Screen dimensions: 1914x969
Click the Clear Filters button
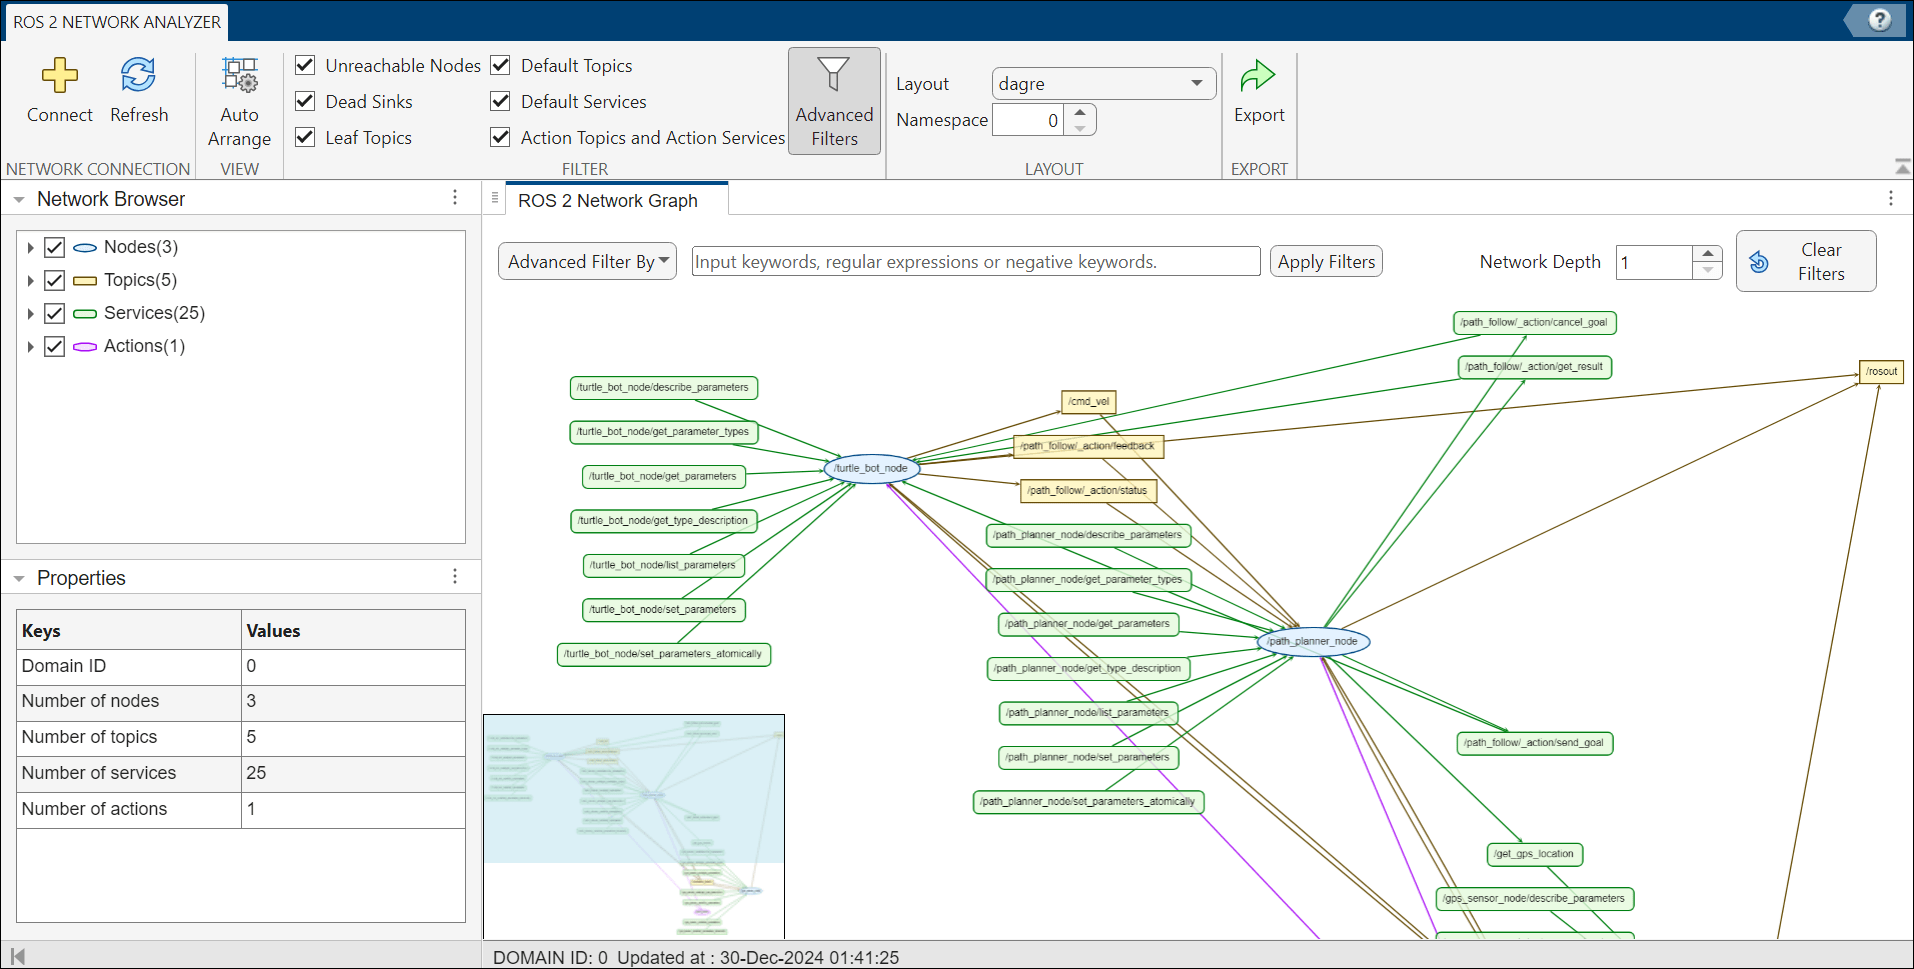[x=1805, y=262]
